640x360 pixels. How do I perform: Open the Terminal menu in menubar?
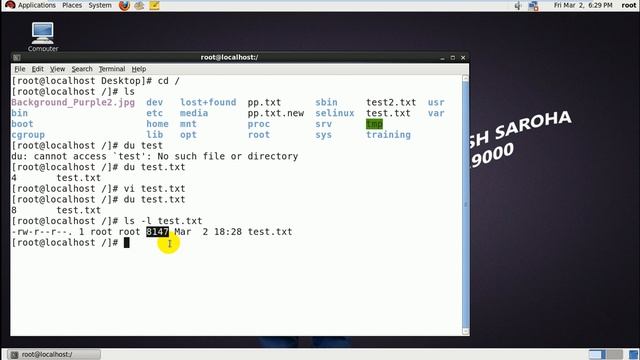coord(112,69)
